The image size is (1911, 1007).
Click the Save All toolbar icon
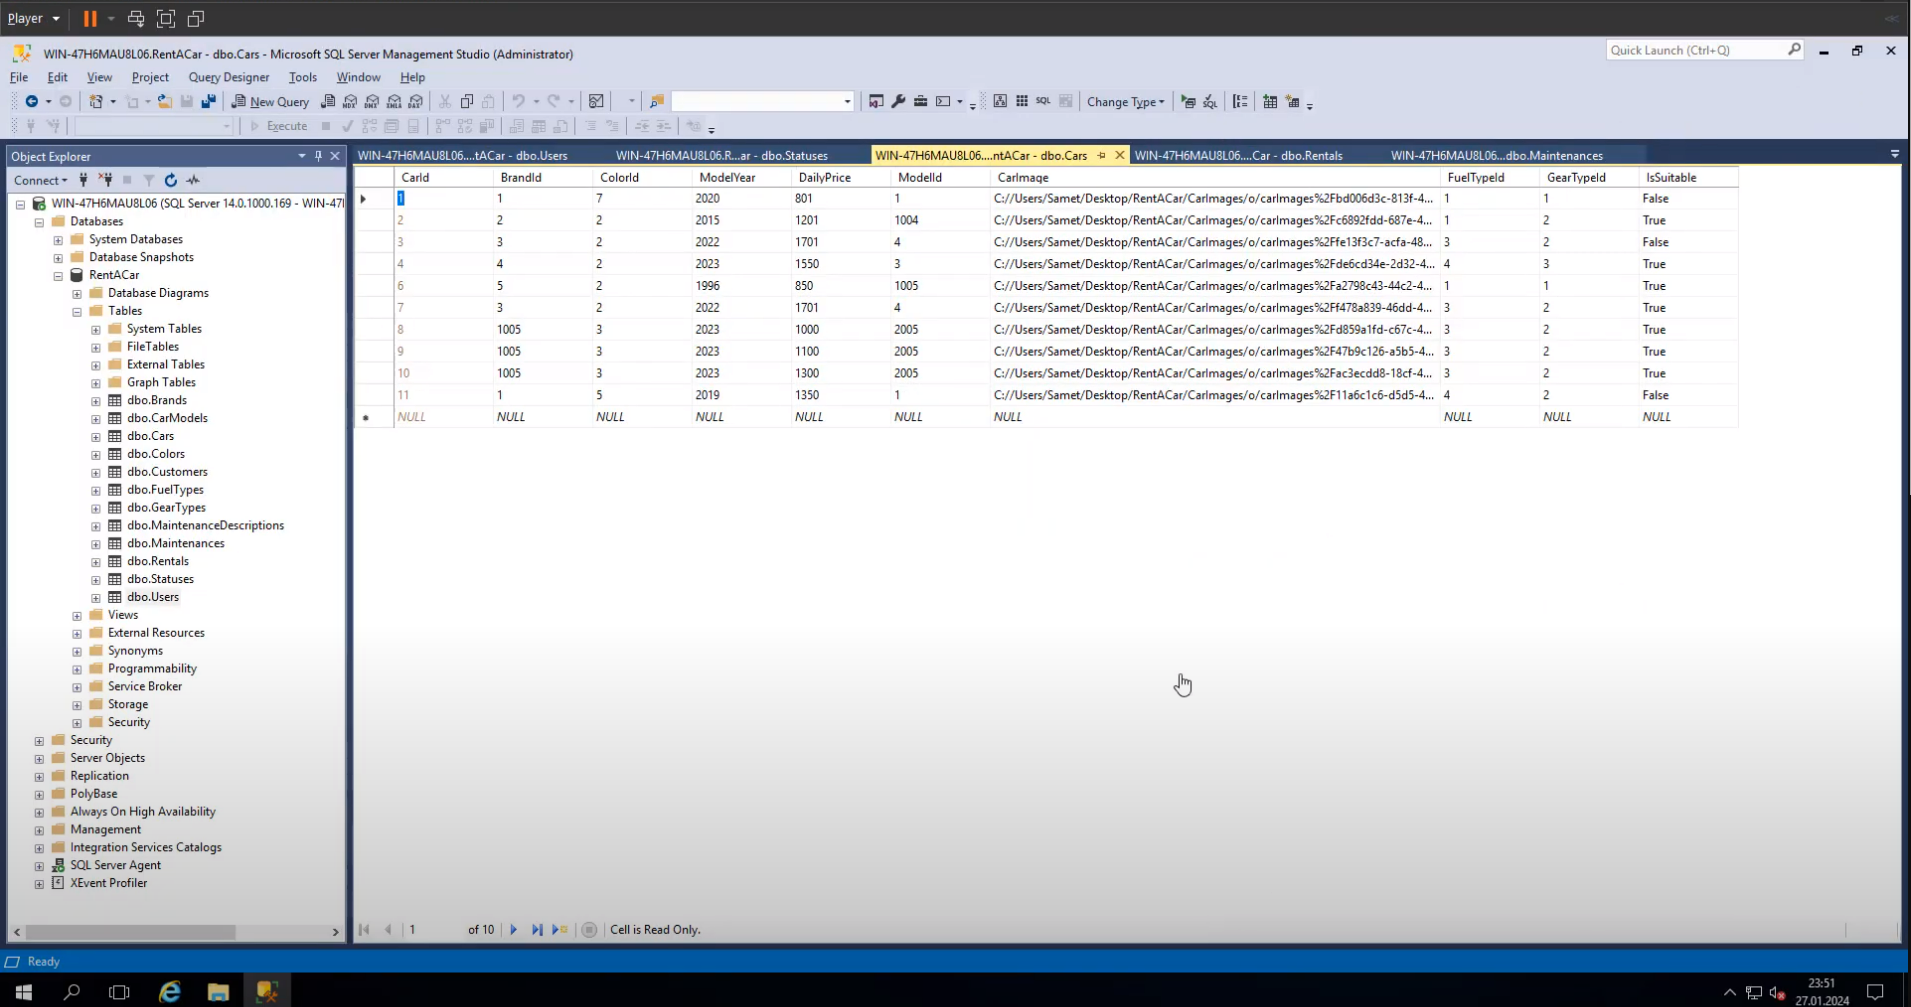tap(208, 101)
